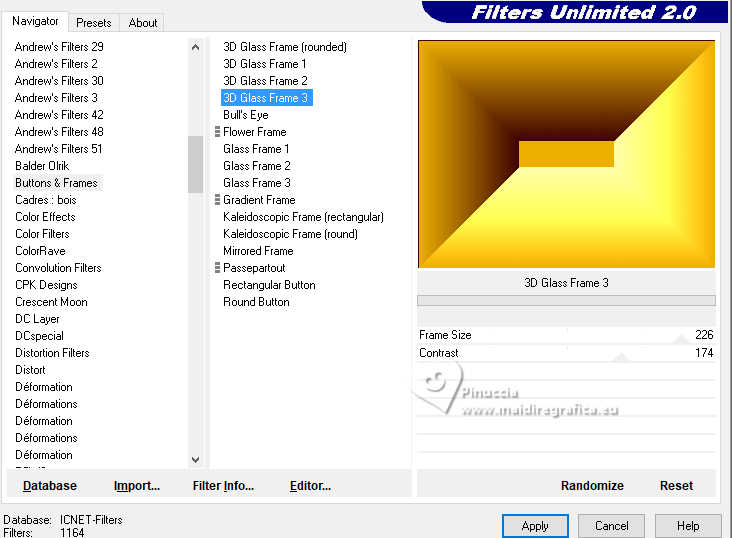Click the Cancel button
The image size is (732, 538).
[x=612, y=526]
